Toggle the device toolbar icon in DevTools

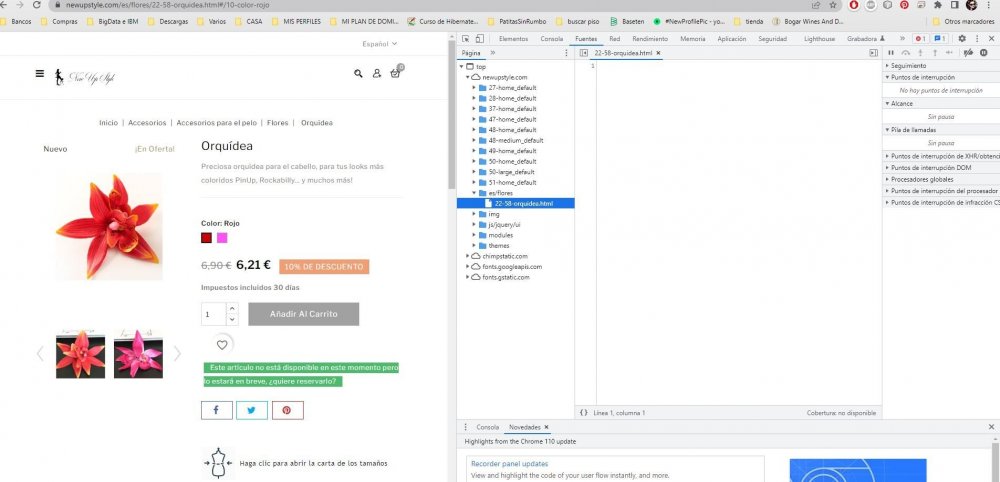click(480, 39)
